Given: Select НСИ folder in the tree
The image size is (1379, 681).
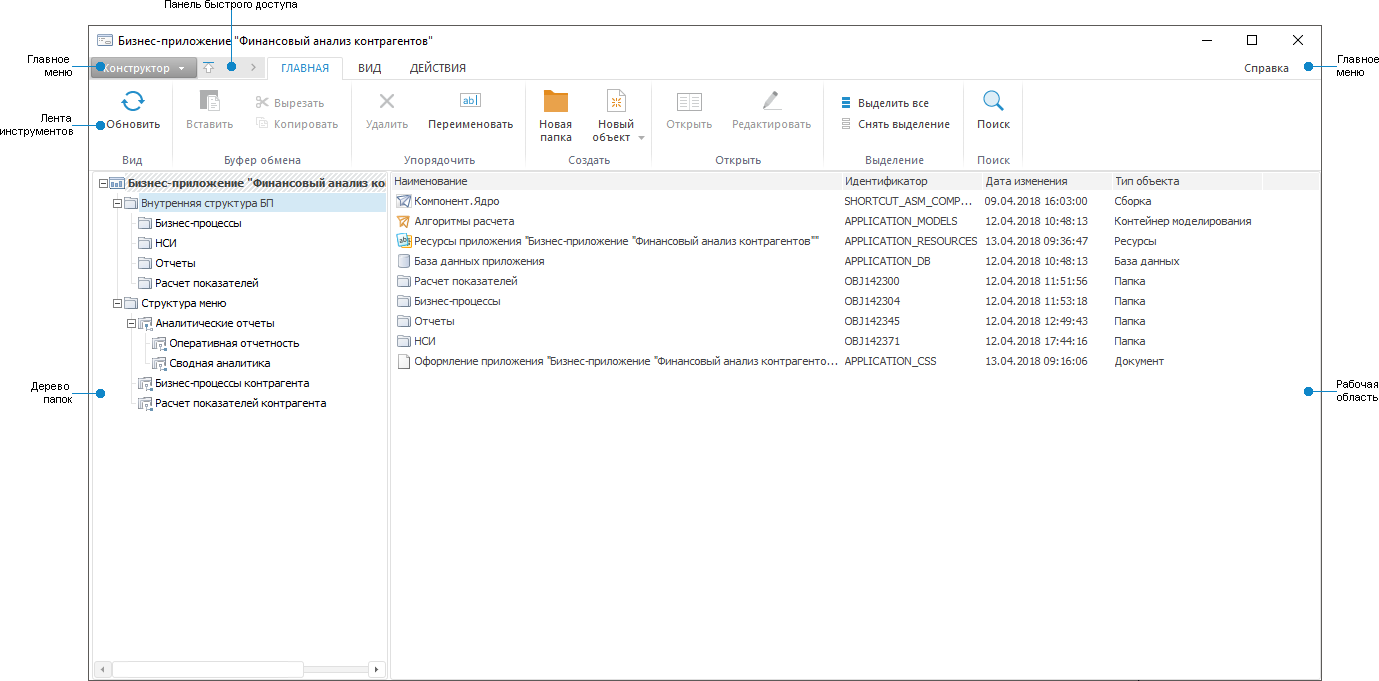Looking at the screenshot, I should [x=166, y=243].
